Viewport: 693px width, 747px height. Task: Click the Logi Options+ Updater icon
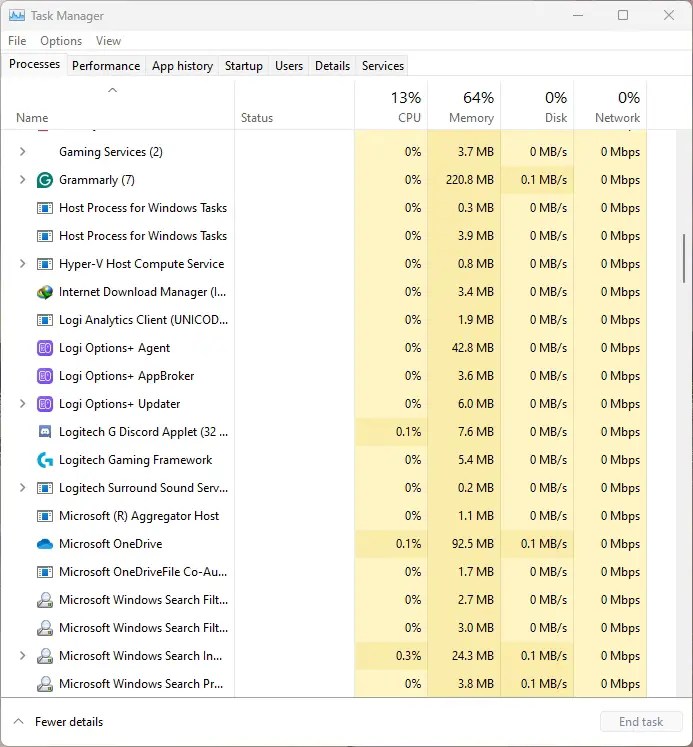pos(45,404)
